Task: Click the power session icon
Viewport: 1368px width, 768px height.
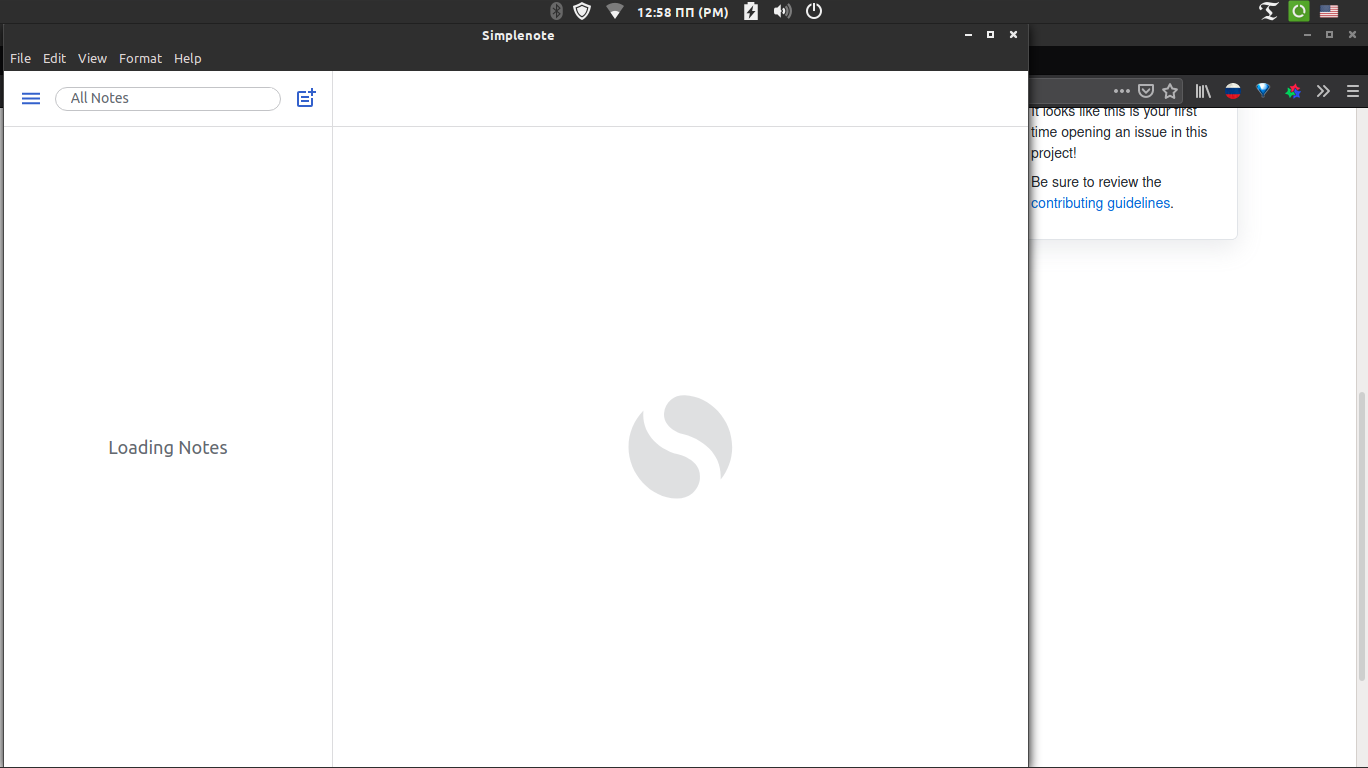Action: (814, 11)
